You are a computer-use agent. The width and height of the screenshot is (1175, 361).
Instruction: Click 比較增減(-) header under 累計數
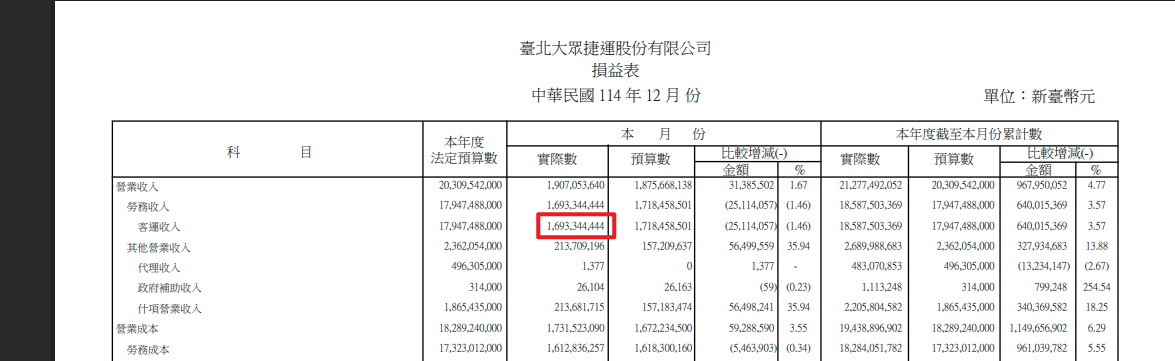[x=1059, y=153]
